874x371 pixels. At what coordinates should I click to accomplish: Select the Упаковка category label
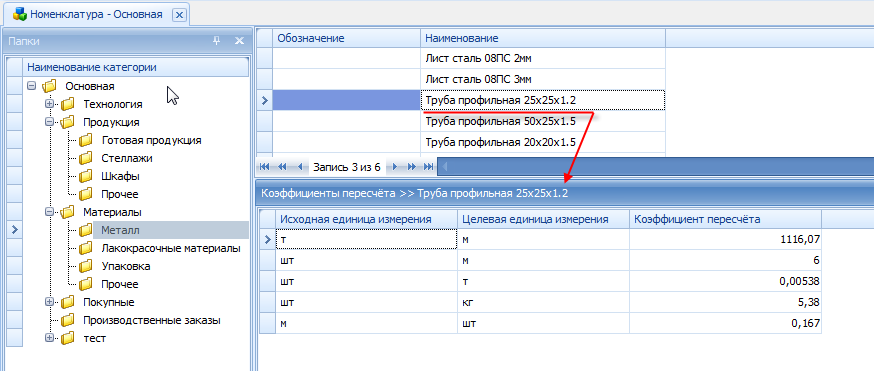[126, 266]
